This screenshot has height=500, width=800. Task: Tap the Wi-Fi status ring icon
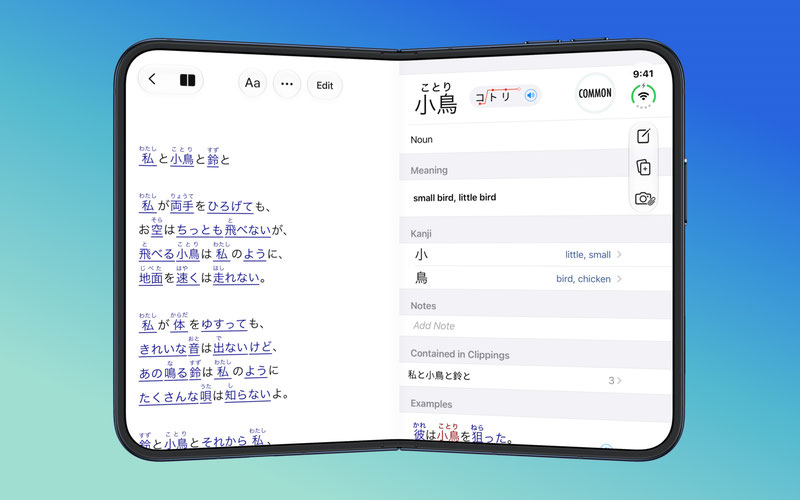pos(643,96)
